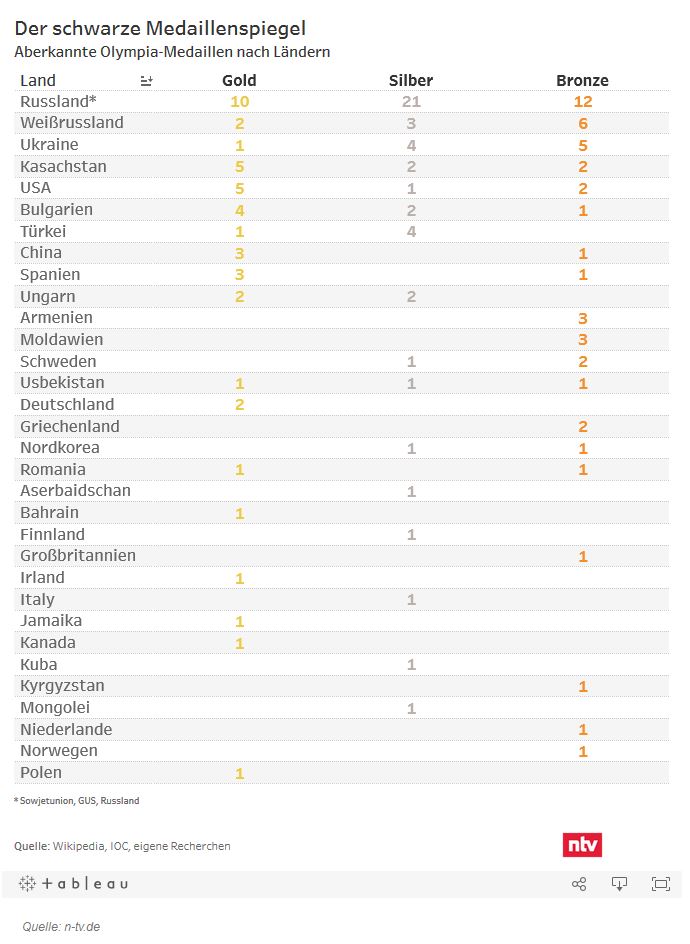Image resolution: width=690 pixels, height=944 pixels.
Task: Select the Bronze column header
Action: pos(582,81)
